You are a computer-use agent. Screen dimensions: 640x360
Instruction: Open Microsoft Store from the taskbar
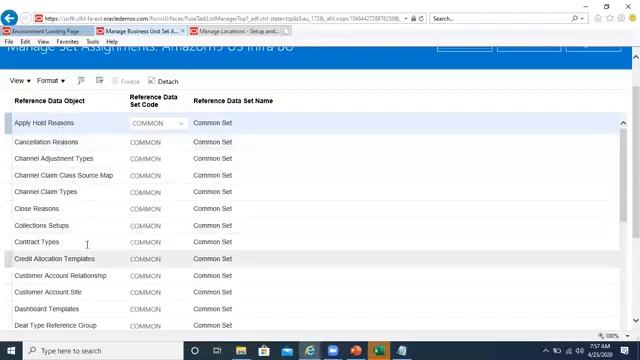coord(264,351)
